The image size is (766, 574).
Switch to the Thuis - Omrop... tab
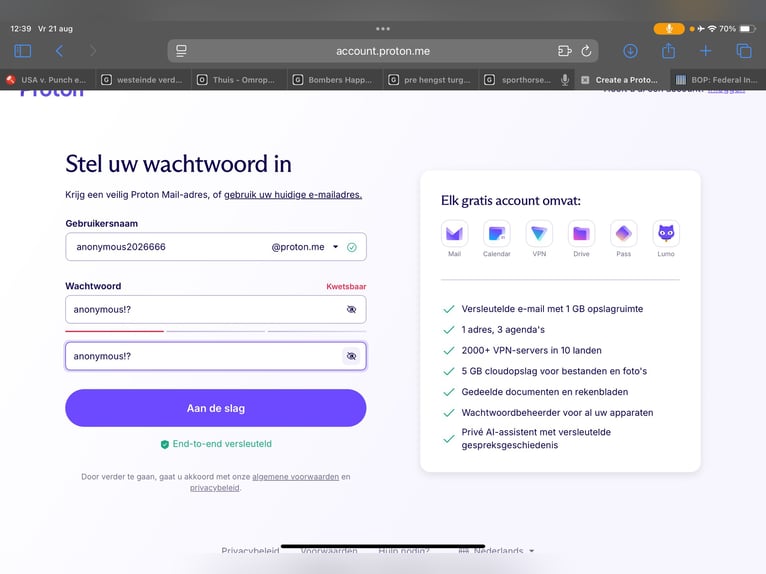tap(237, 80)
